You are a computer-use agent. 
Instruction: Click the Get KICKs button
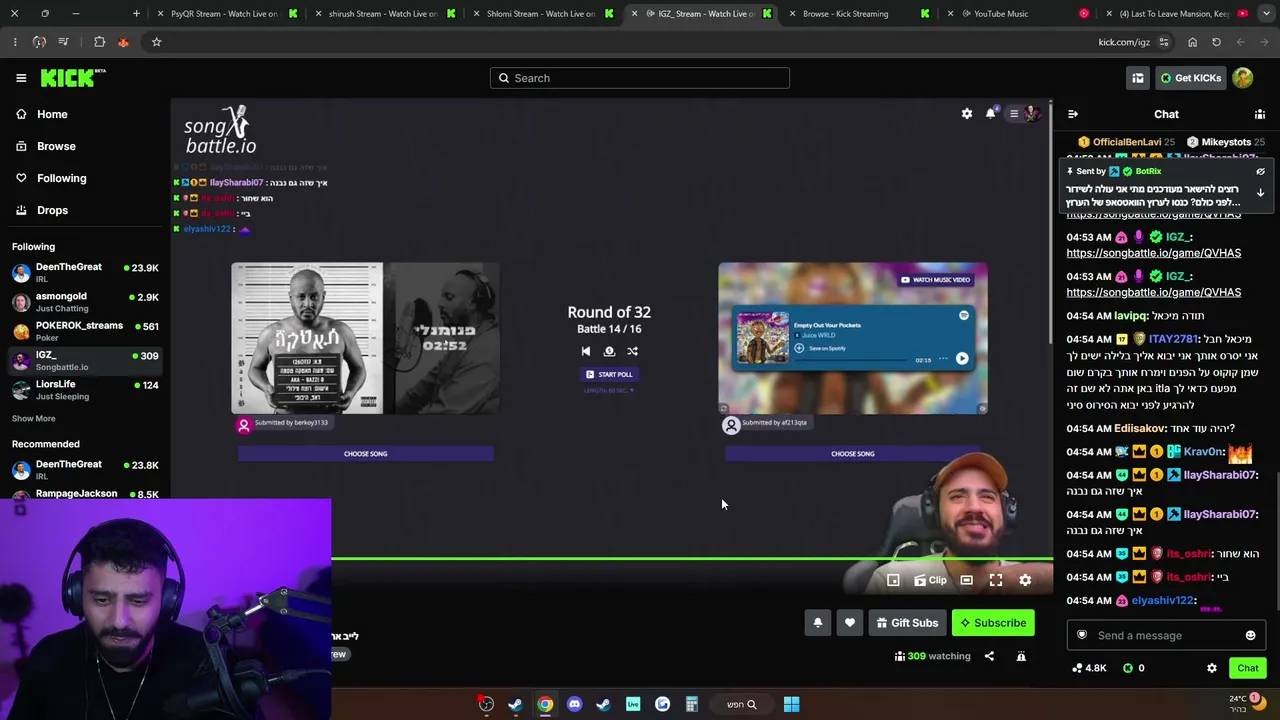click(x=1190, y=78)
